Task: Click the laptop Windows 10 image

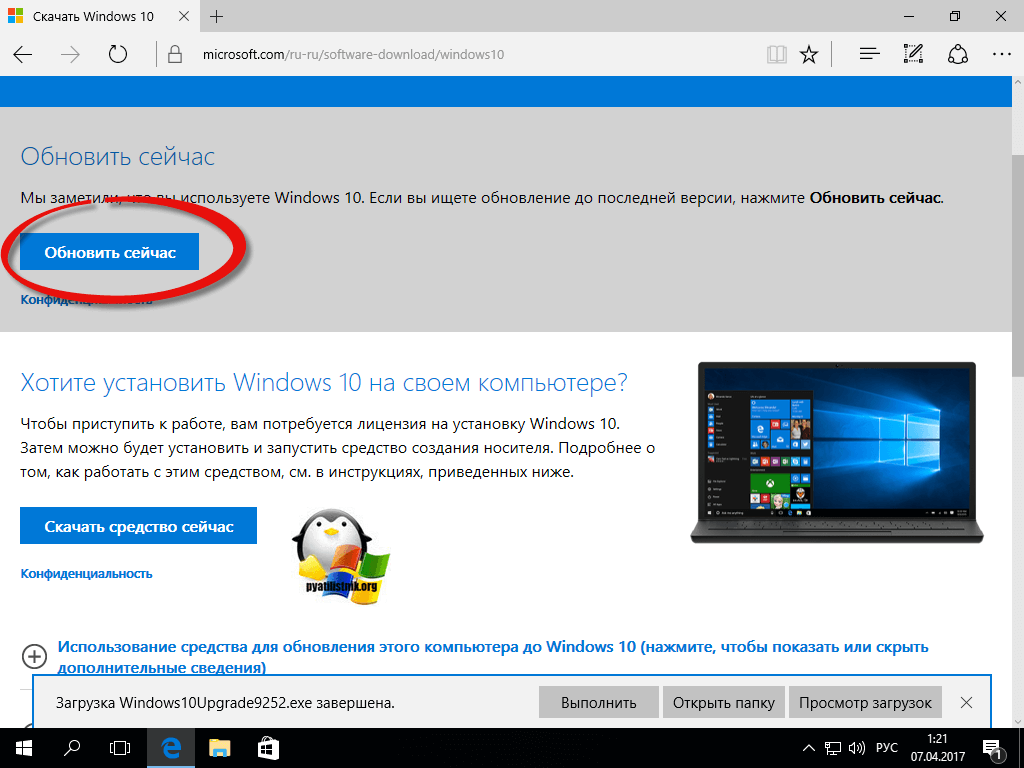Action: tap(837, 452)
